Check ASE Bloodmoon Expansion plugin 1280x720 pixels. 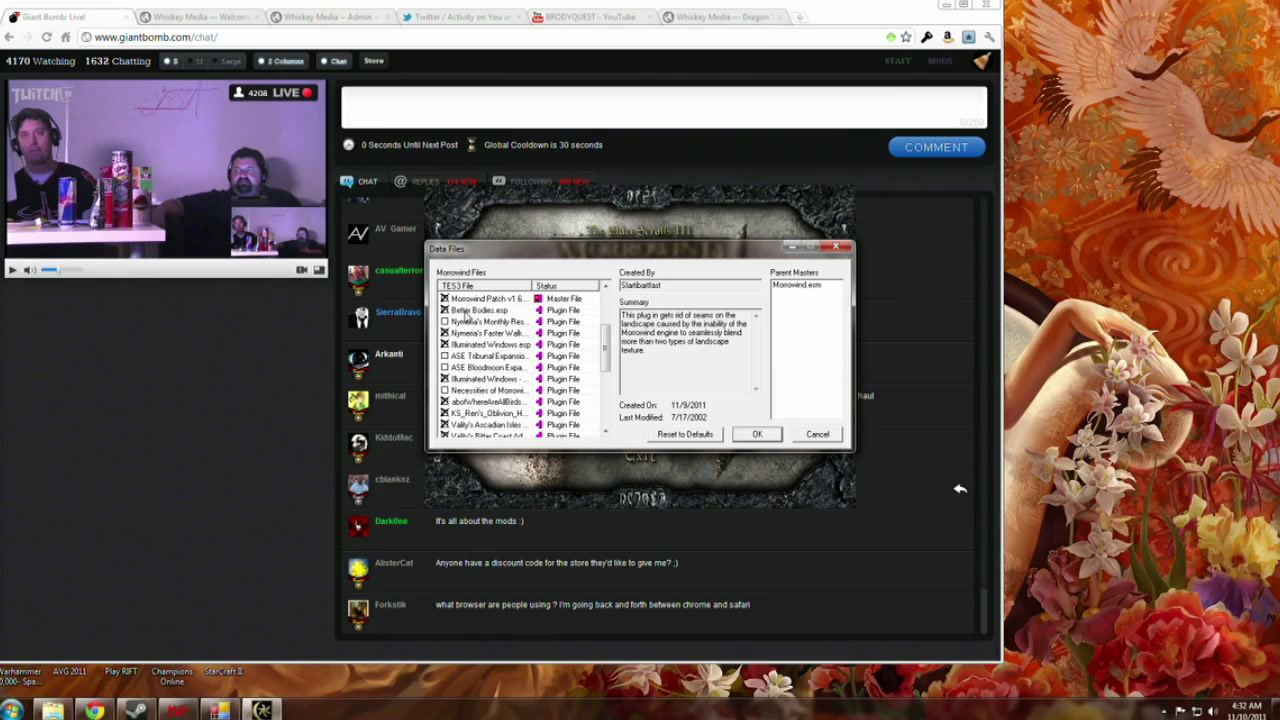(445, 367)
